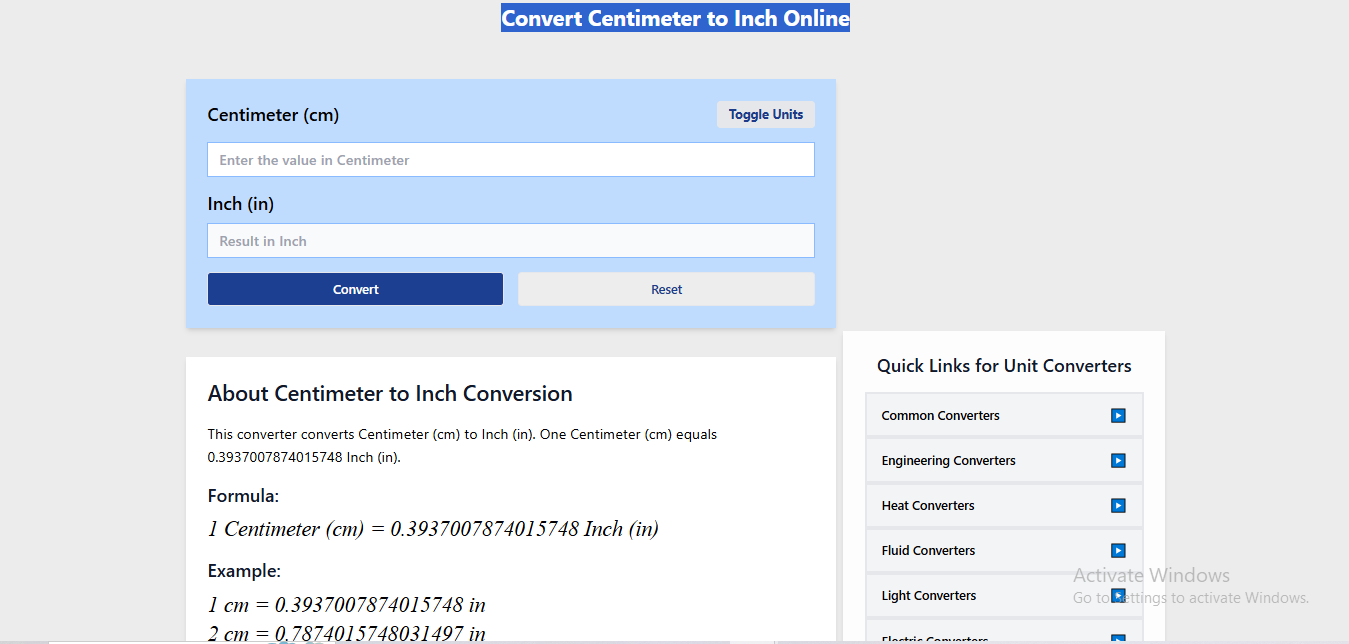Click the About Centimeter to Inch Conversion heading
The image size is (1349, 644).
[390, 393]
